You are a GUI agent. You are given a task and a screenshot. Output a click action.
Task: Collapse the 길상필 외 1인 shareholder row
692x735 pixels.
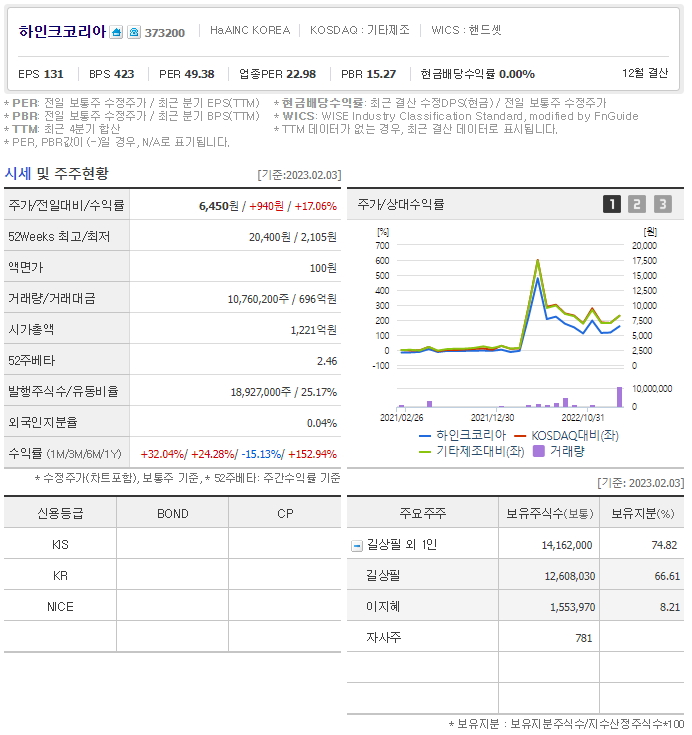(357, 546)
